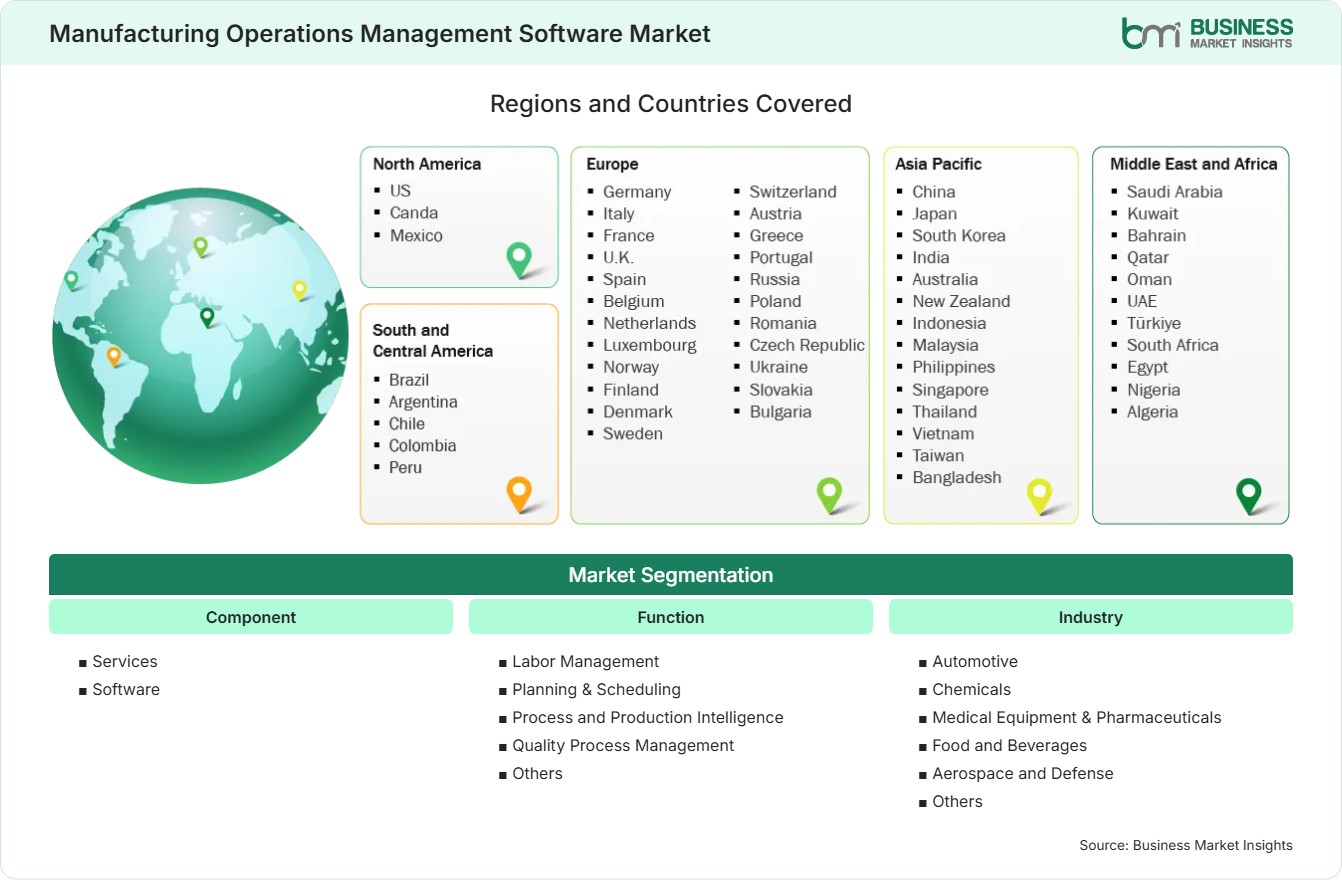Image resolution: width=1342 pixels, height=880 pixels.
Task: Click the orange pin in South and Central America card
Action: tap(519, 494)
